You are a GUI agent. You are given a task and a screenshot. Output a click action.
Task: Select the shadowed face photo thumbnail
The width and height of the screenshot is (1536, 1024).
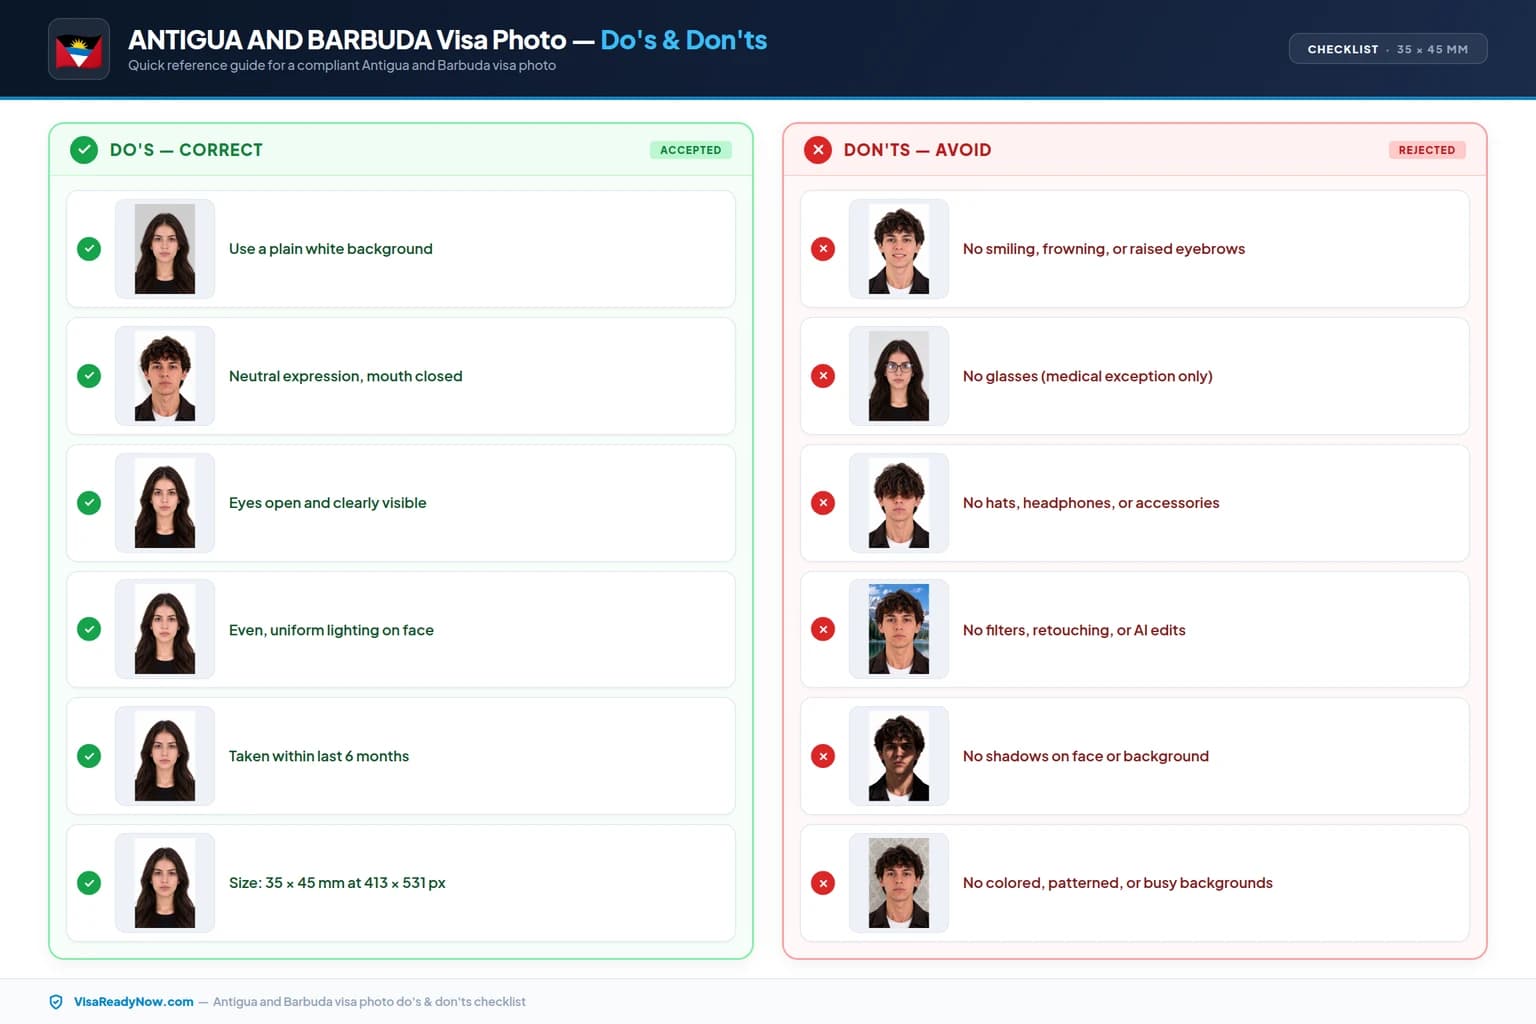tap(899, 756)
